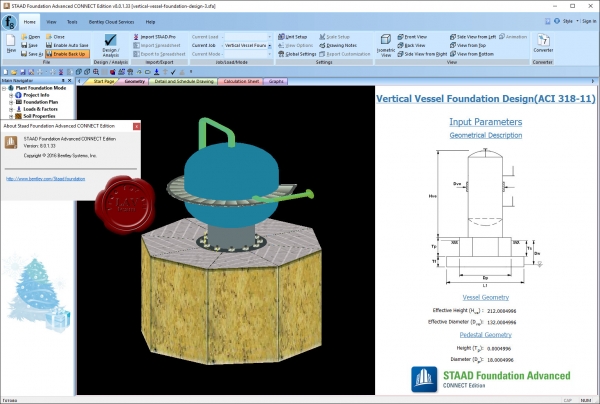600x404 pixels.
Task: Click Import STAAD.Pro
Action: coord(155,37)
